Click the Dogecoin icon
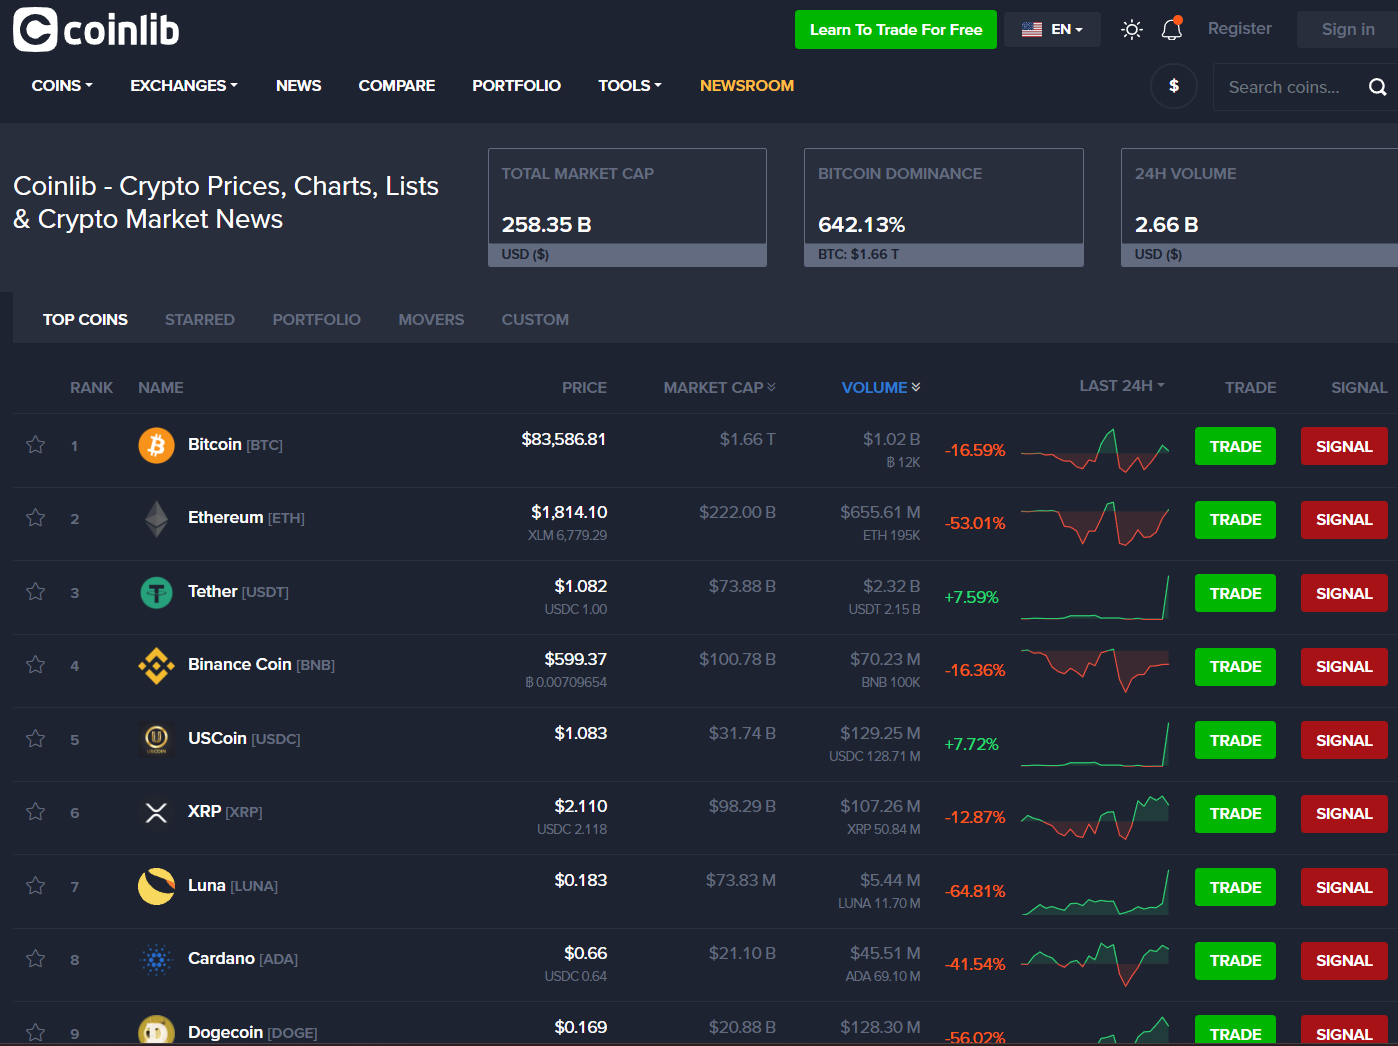This screenshot has height=1046, width=1398. point(156,1031)
